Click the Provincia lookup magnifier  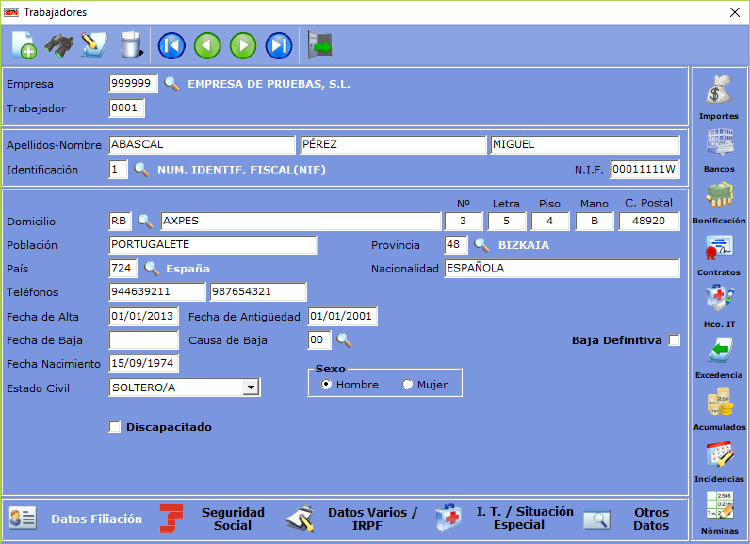click(x=481, y=245)
